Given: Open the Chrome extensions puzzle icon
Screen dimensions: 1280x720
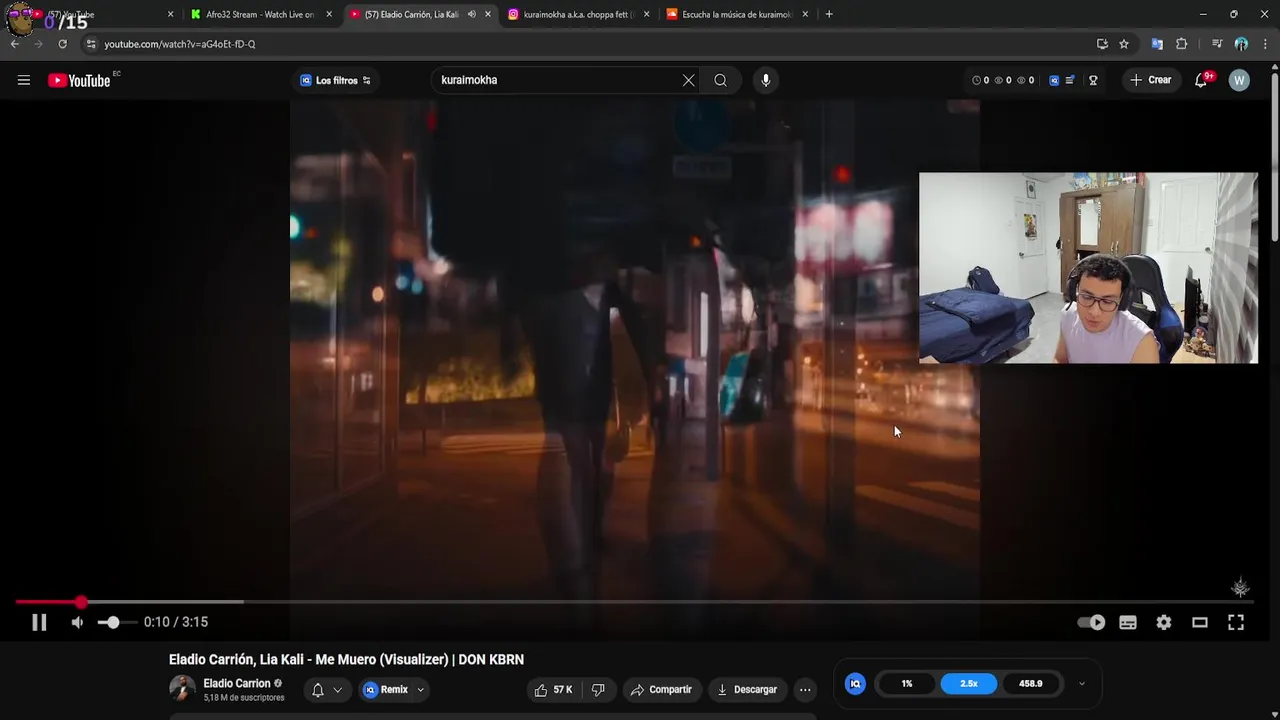Looking at the screenshot, I should point(1181,44).
